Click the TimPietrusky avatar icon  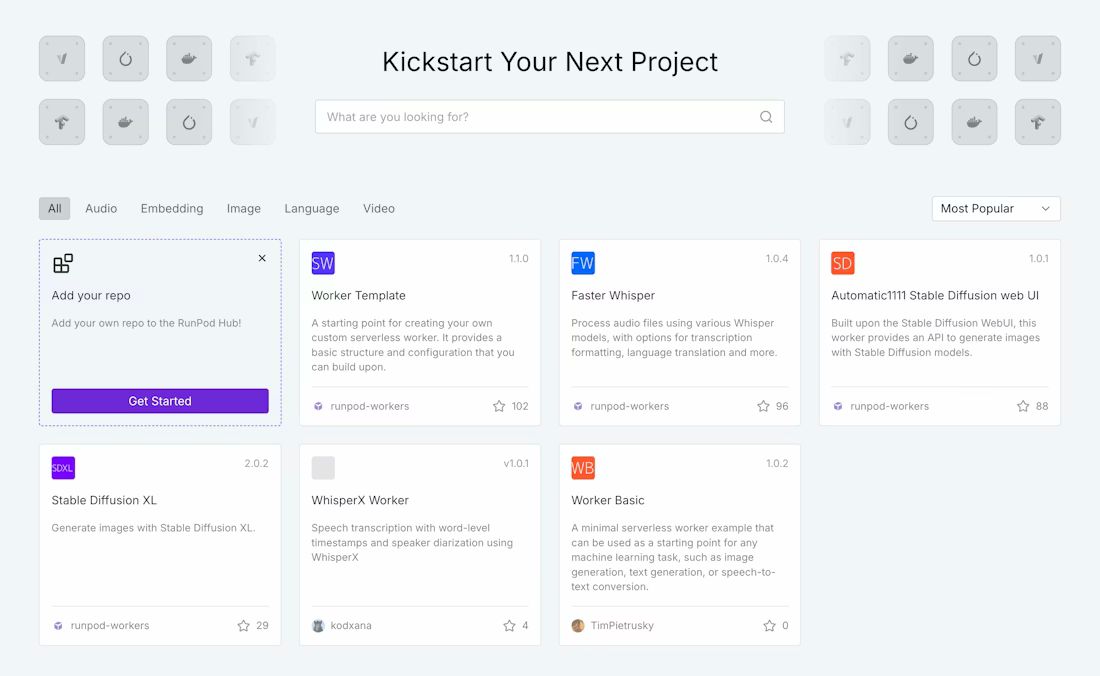coord(578,626)
